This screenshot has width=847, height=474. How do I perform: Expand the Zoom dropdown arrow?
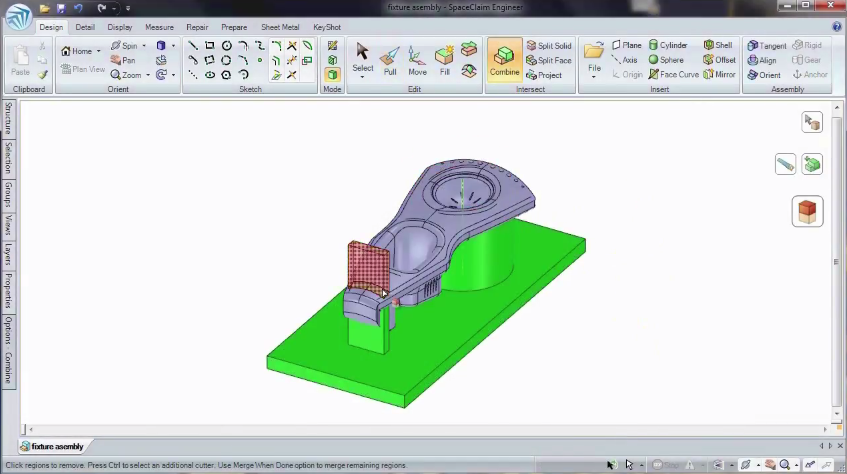pyautogui.click(x=148, y=75)
